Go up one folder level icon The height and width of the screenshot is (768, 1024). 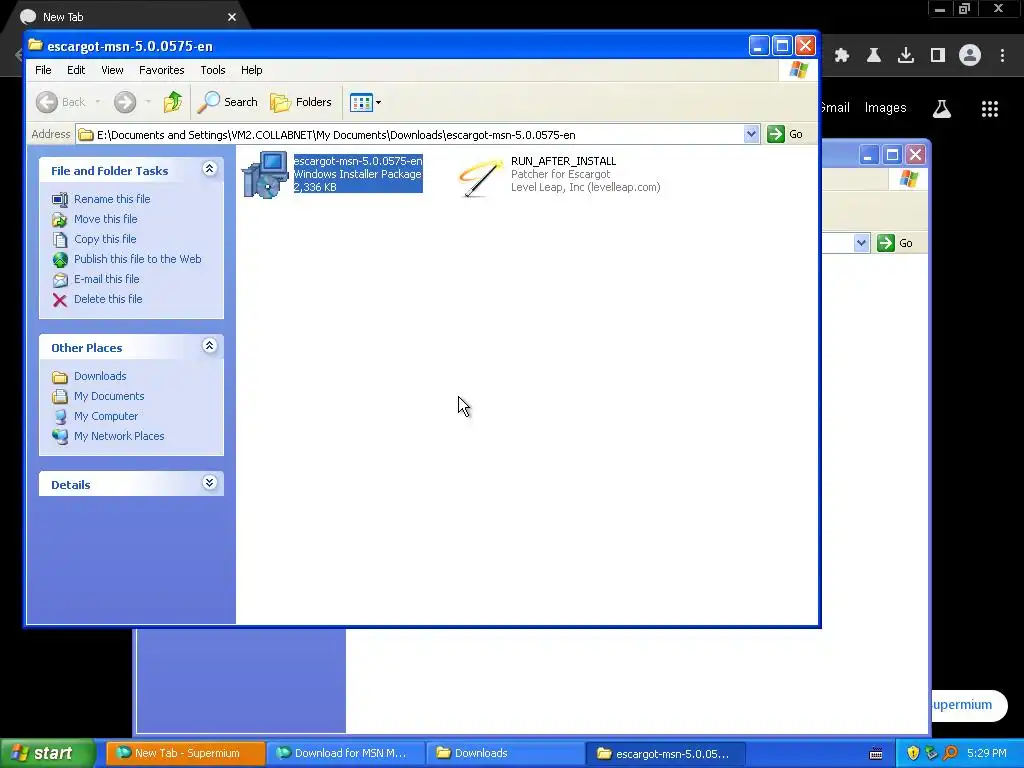(x=173, y=102)
